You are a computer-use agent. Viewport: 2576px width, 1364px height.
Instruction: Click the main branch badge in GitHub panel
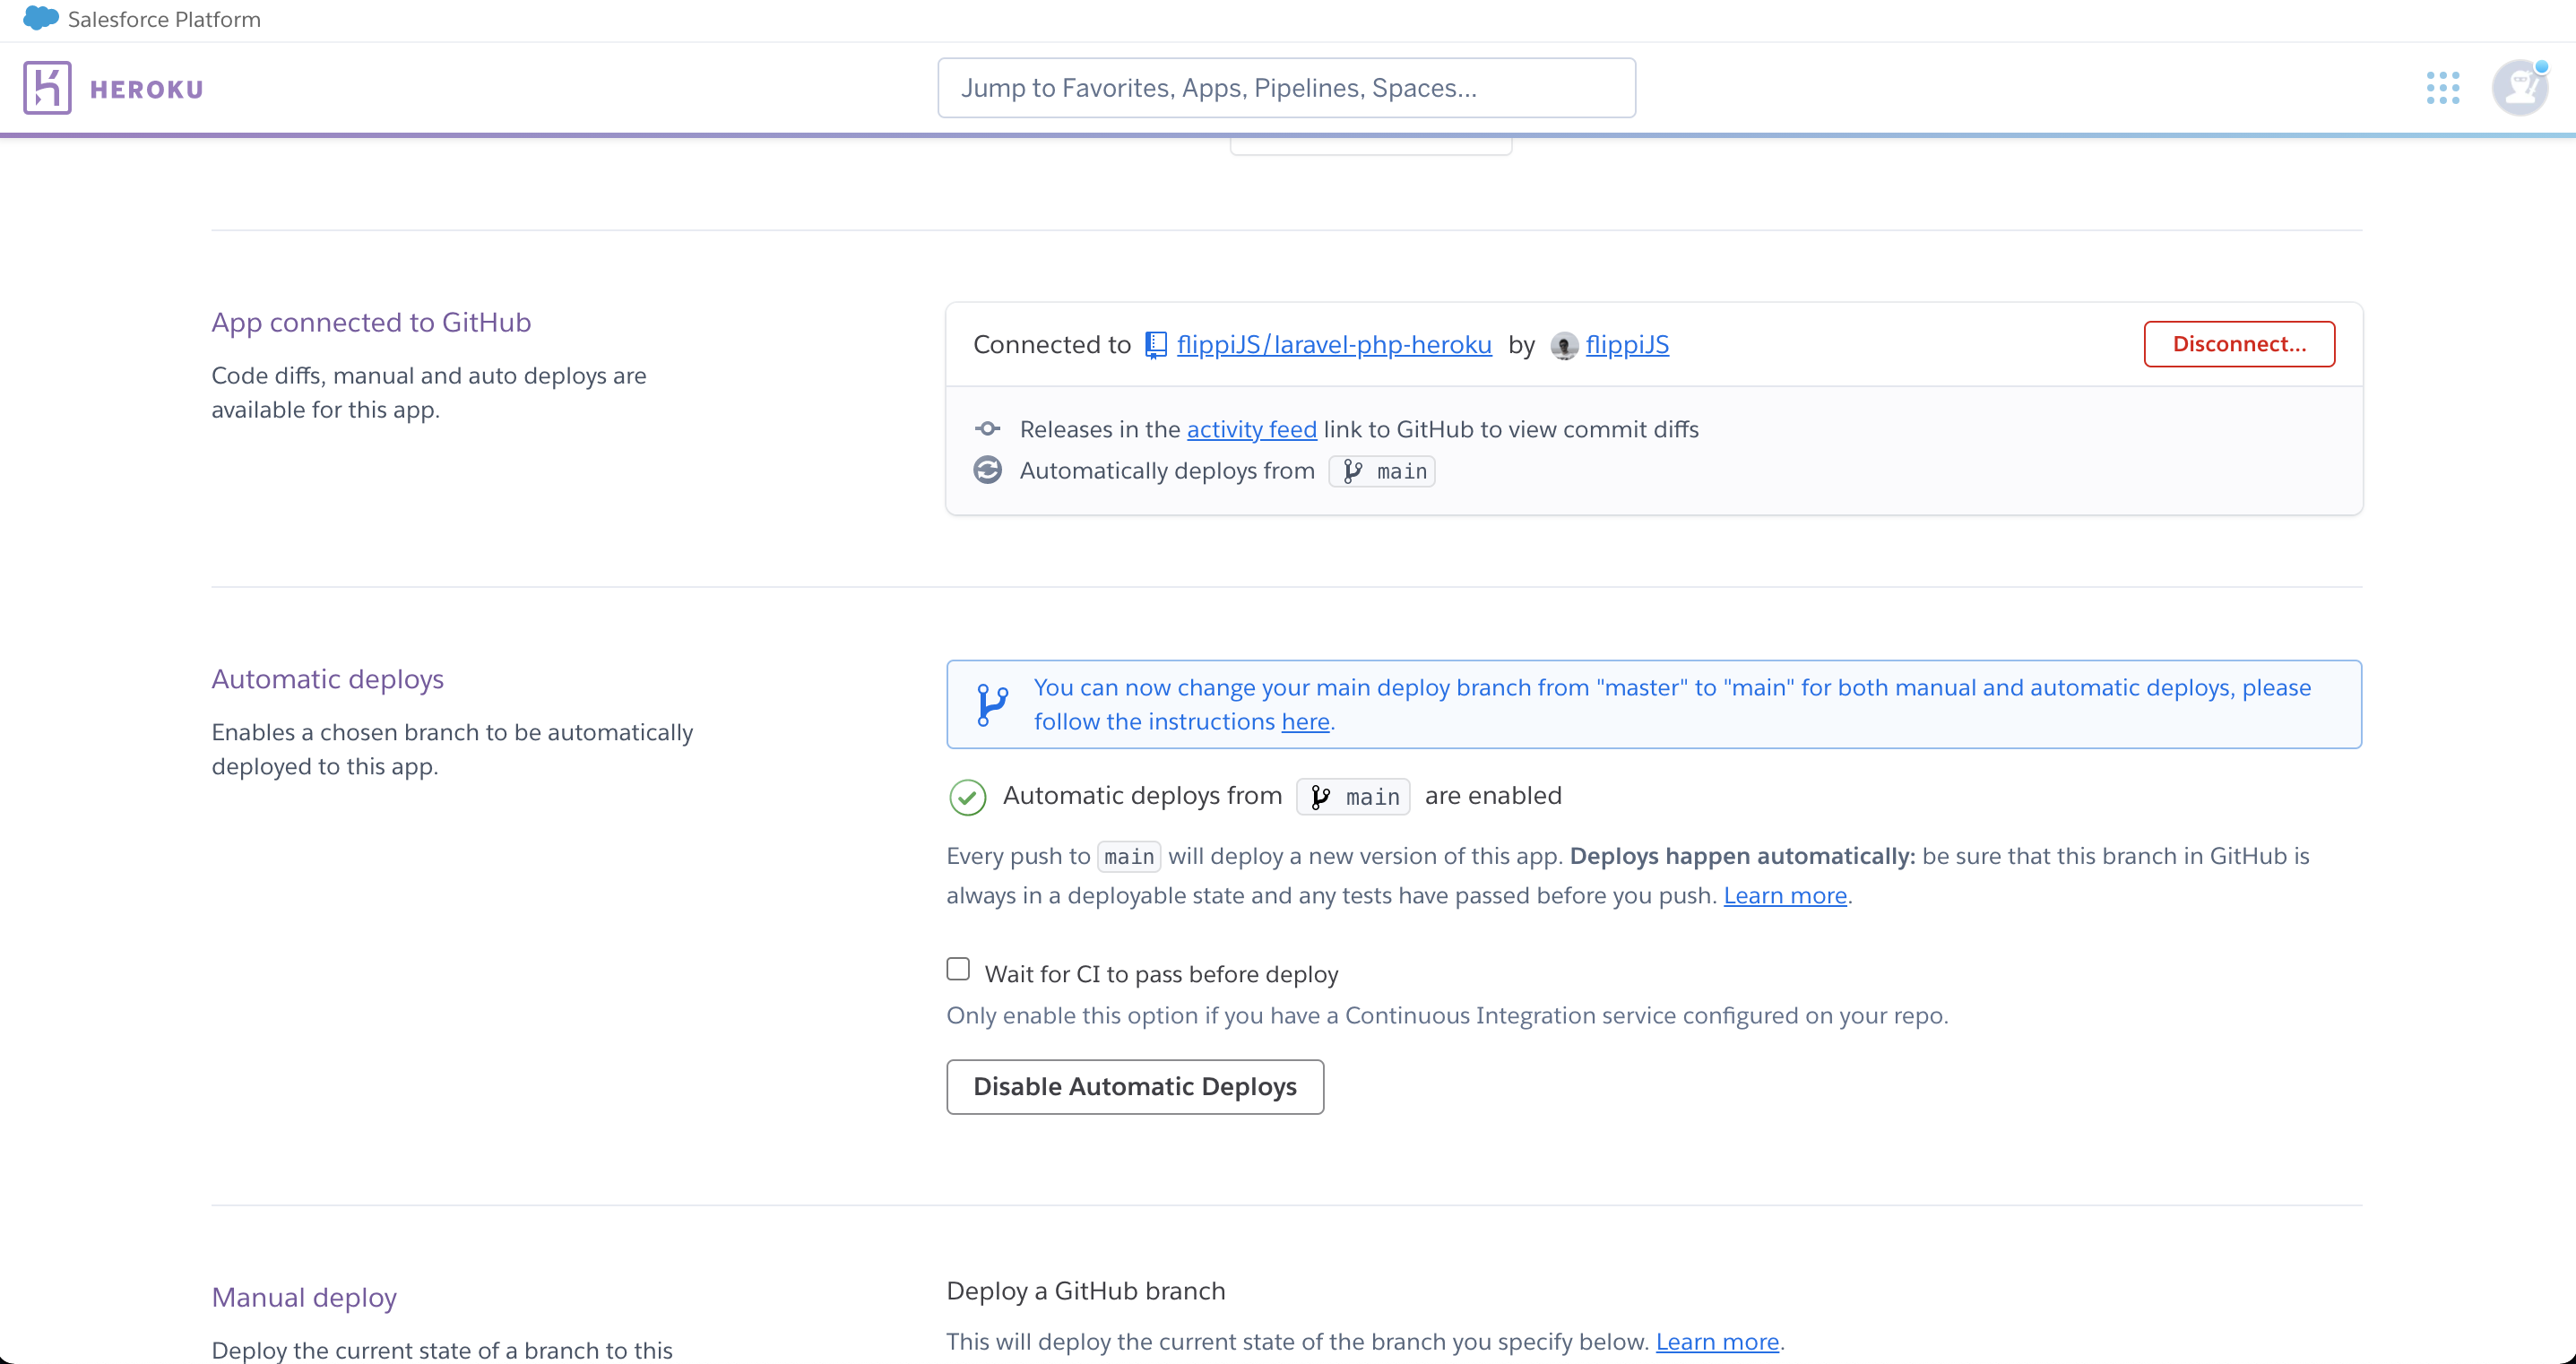click(x=1382, y=471)
